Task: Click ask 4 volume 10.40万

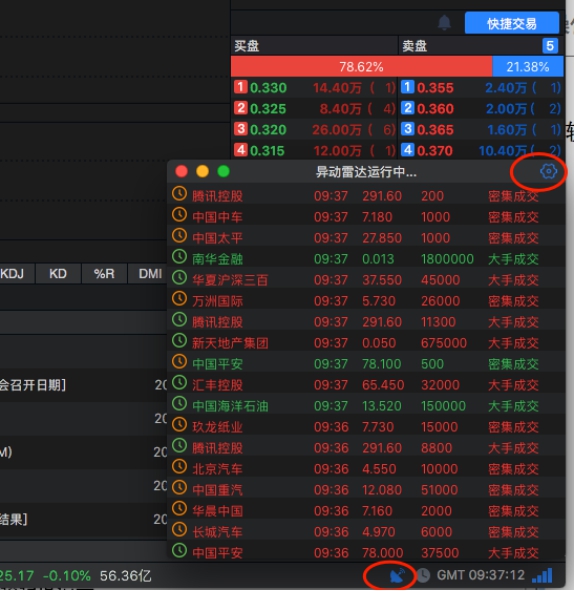Action: [x=503, y=151]
